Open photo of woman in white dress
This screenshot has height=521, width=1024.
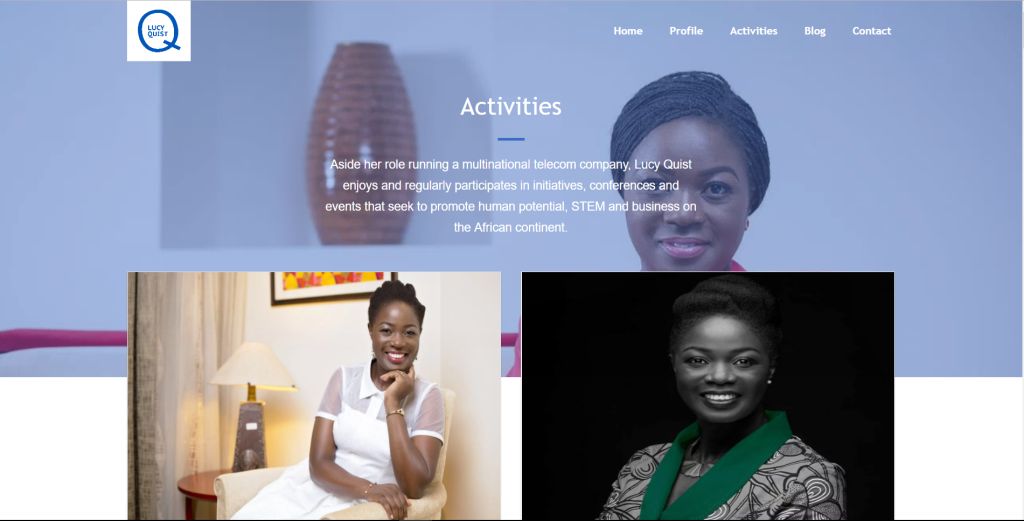click(314, 396)
